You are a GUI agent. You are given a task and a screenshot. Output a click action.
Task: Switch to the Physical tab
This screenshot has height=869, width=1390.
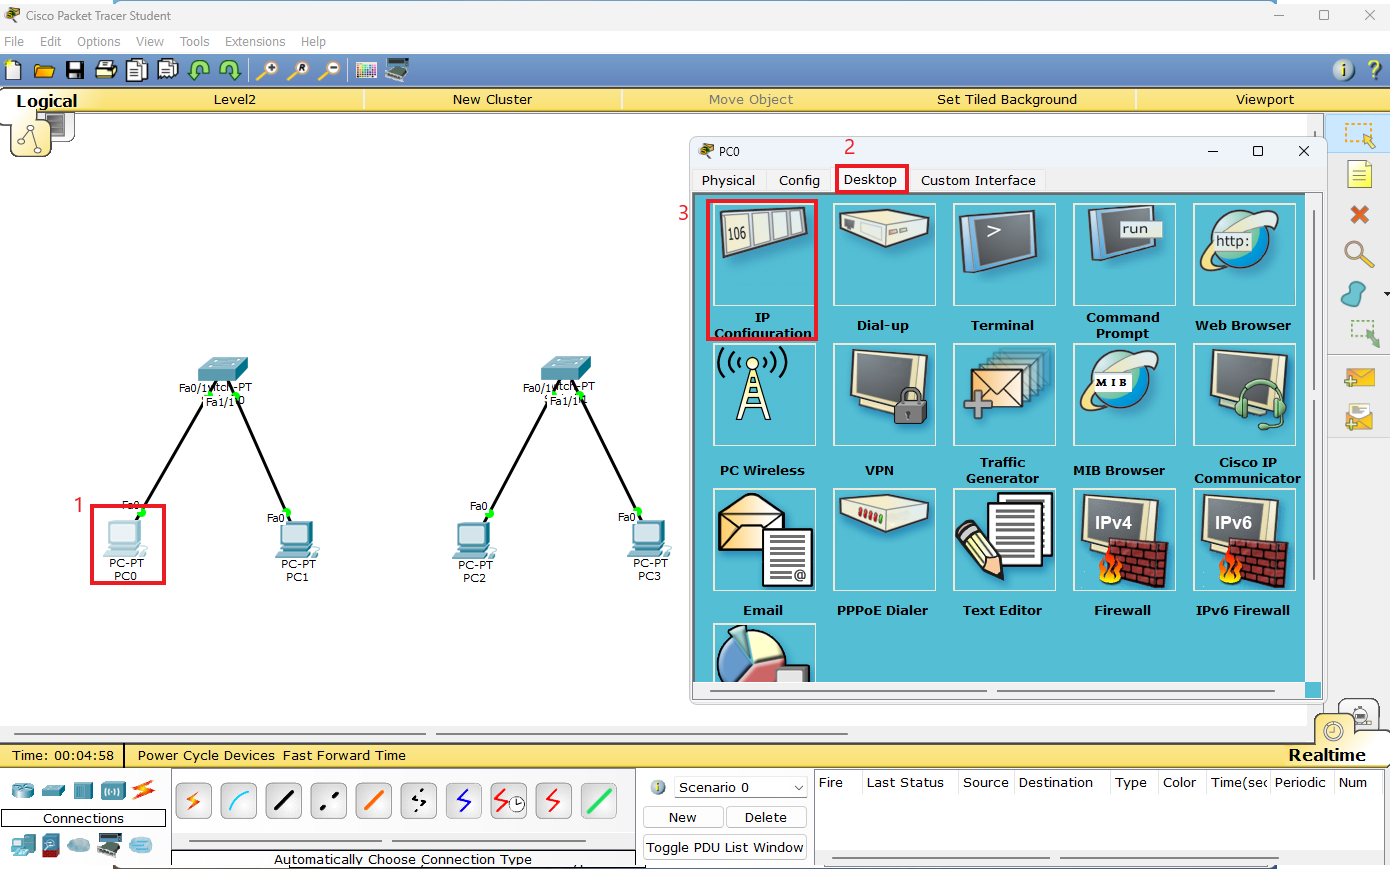[x=728, y=180]
